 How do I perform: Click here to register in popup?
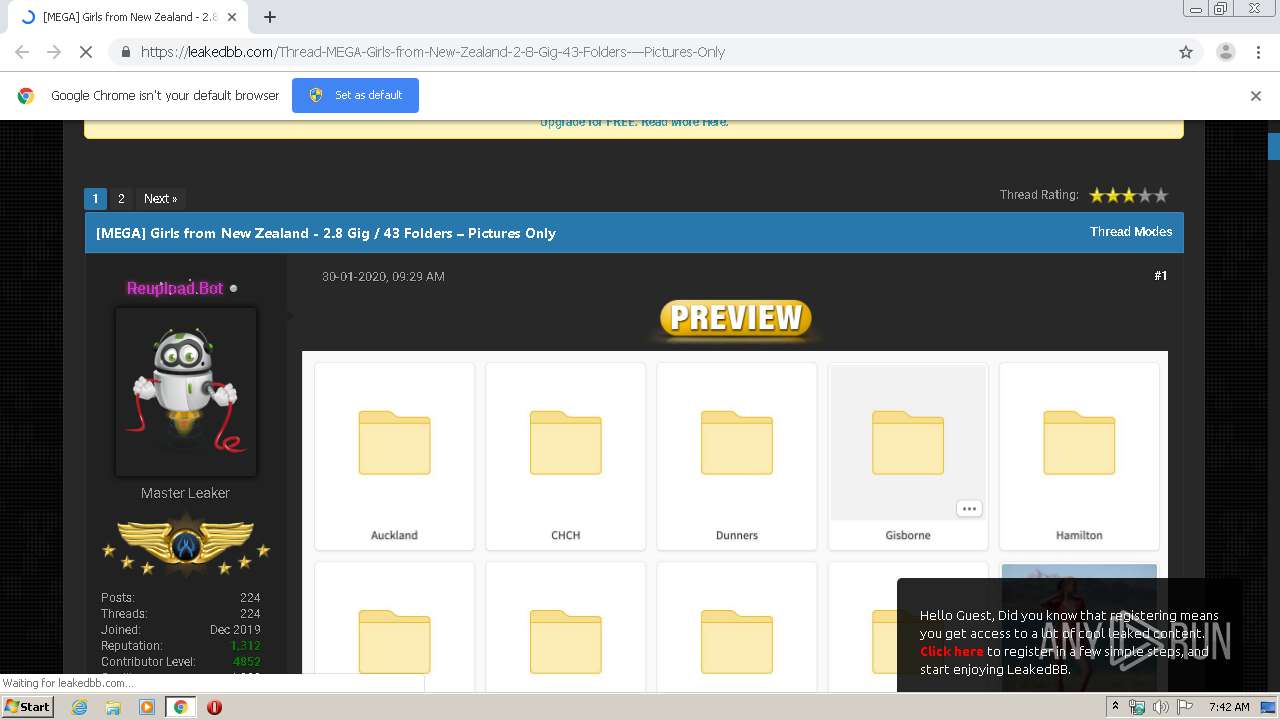(951, 651)
